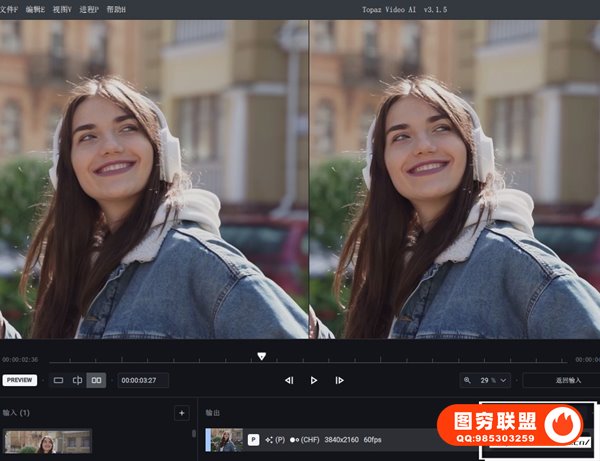Open the 文件 (File) menu
This screenshot has width=600, height=461.
click(8, 9)
